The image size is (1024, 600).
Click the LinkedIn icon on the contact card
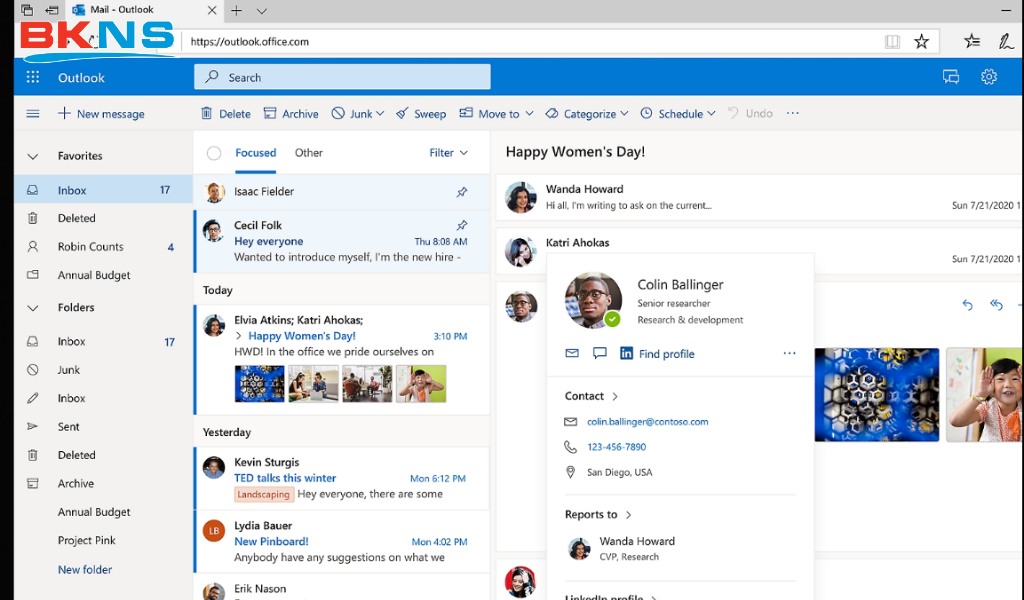coord(629,353)
